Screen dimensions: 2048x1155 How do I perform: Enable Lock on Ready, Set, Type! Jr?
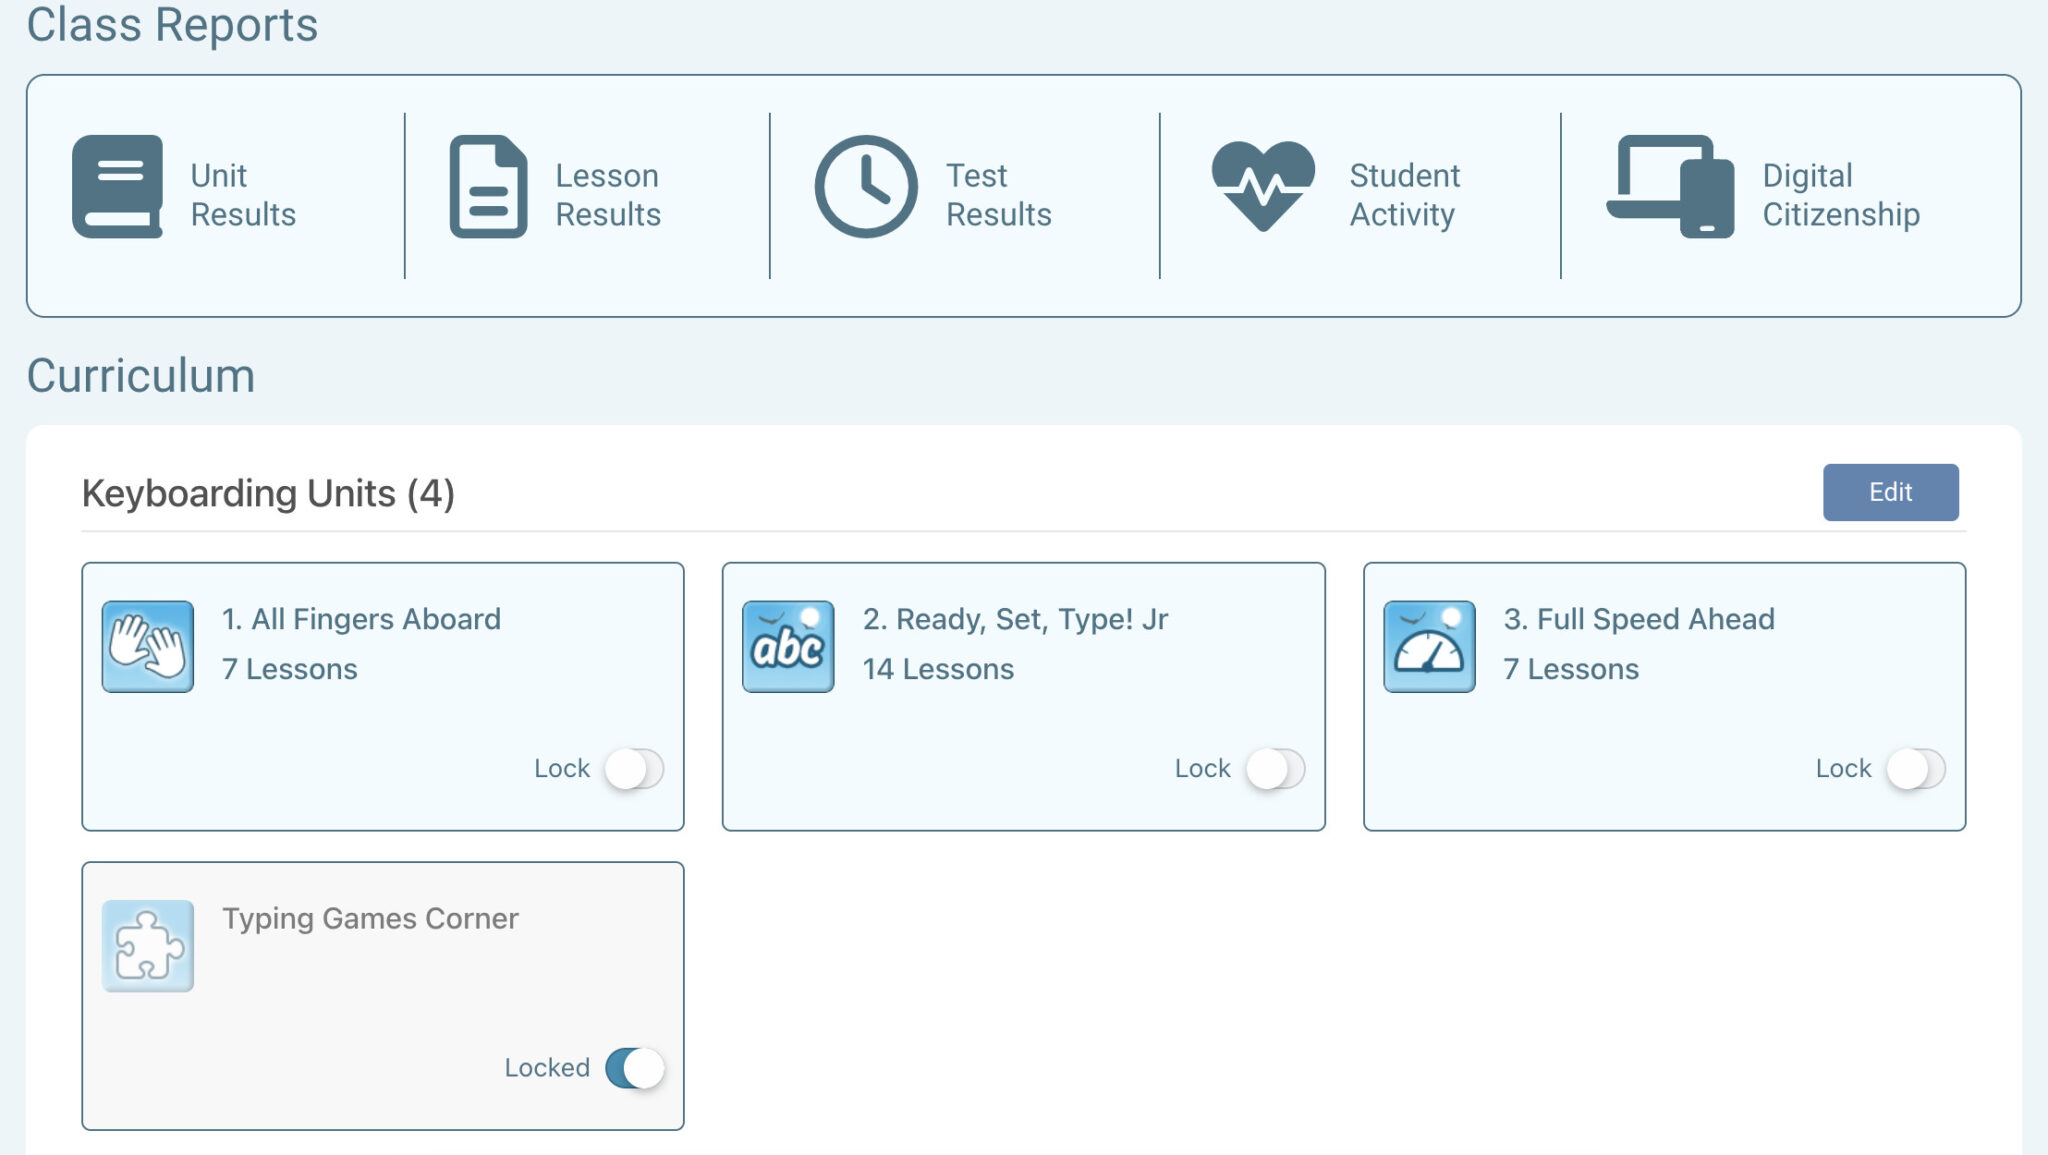[x=1275, y=769]
